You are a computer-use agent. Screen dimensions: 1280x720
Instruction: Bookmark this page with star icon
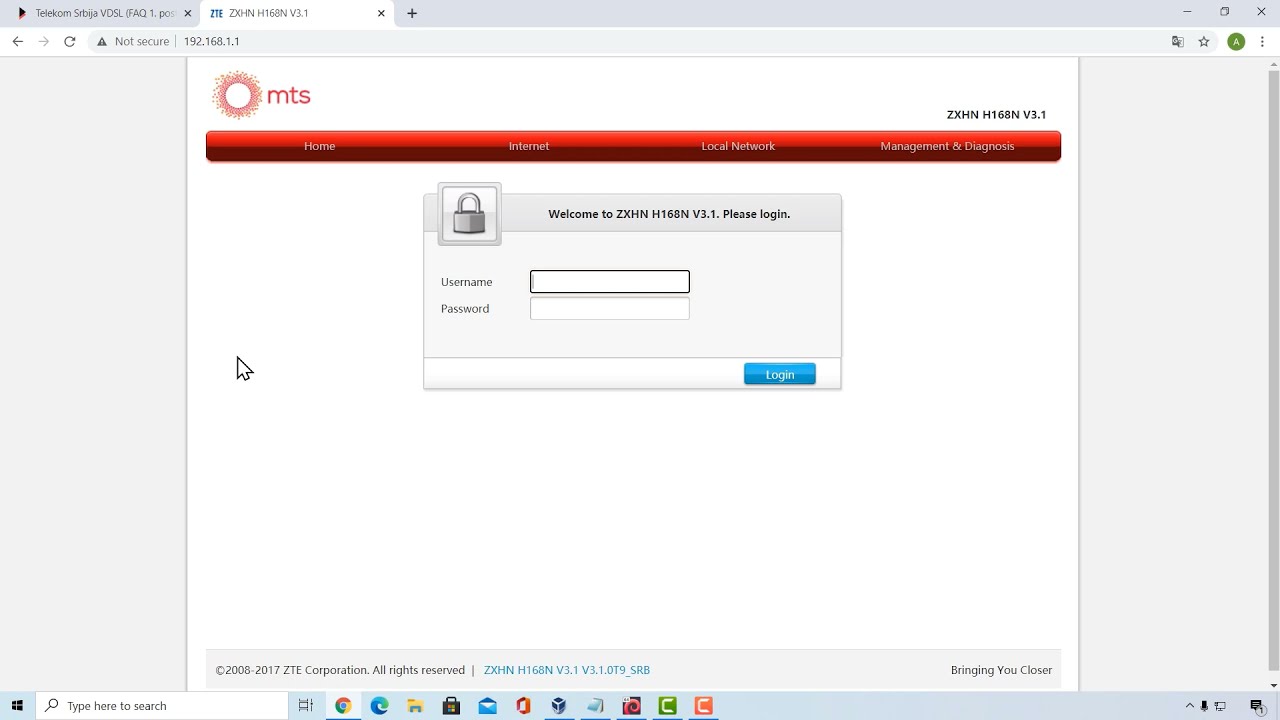tap(1204, 42)
